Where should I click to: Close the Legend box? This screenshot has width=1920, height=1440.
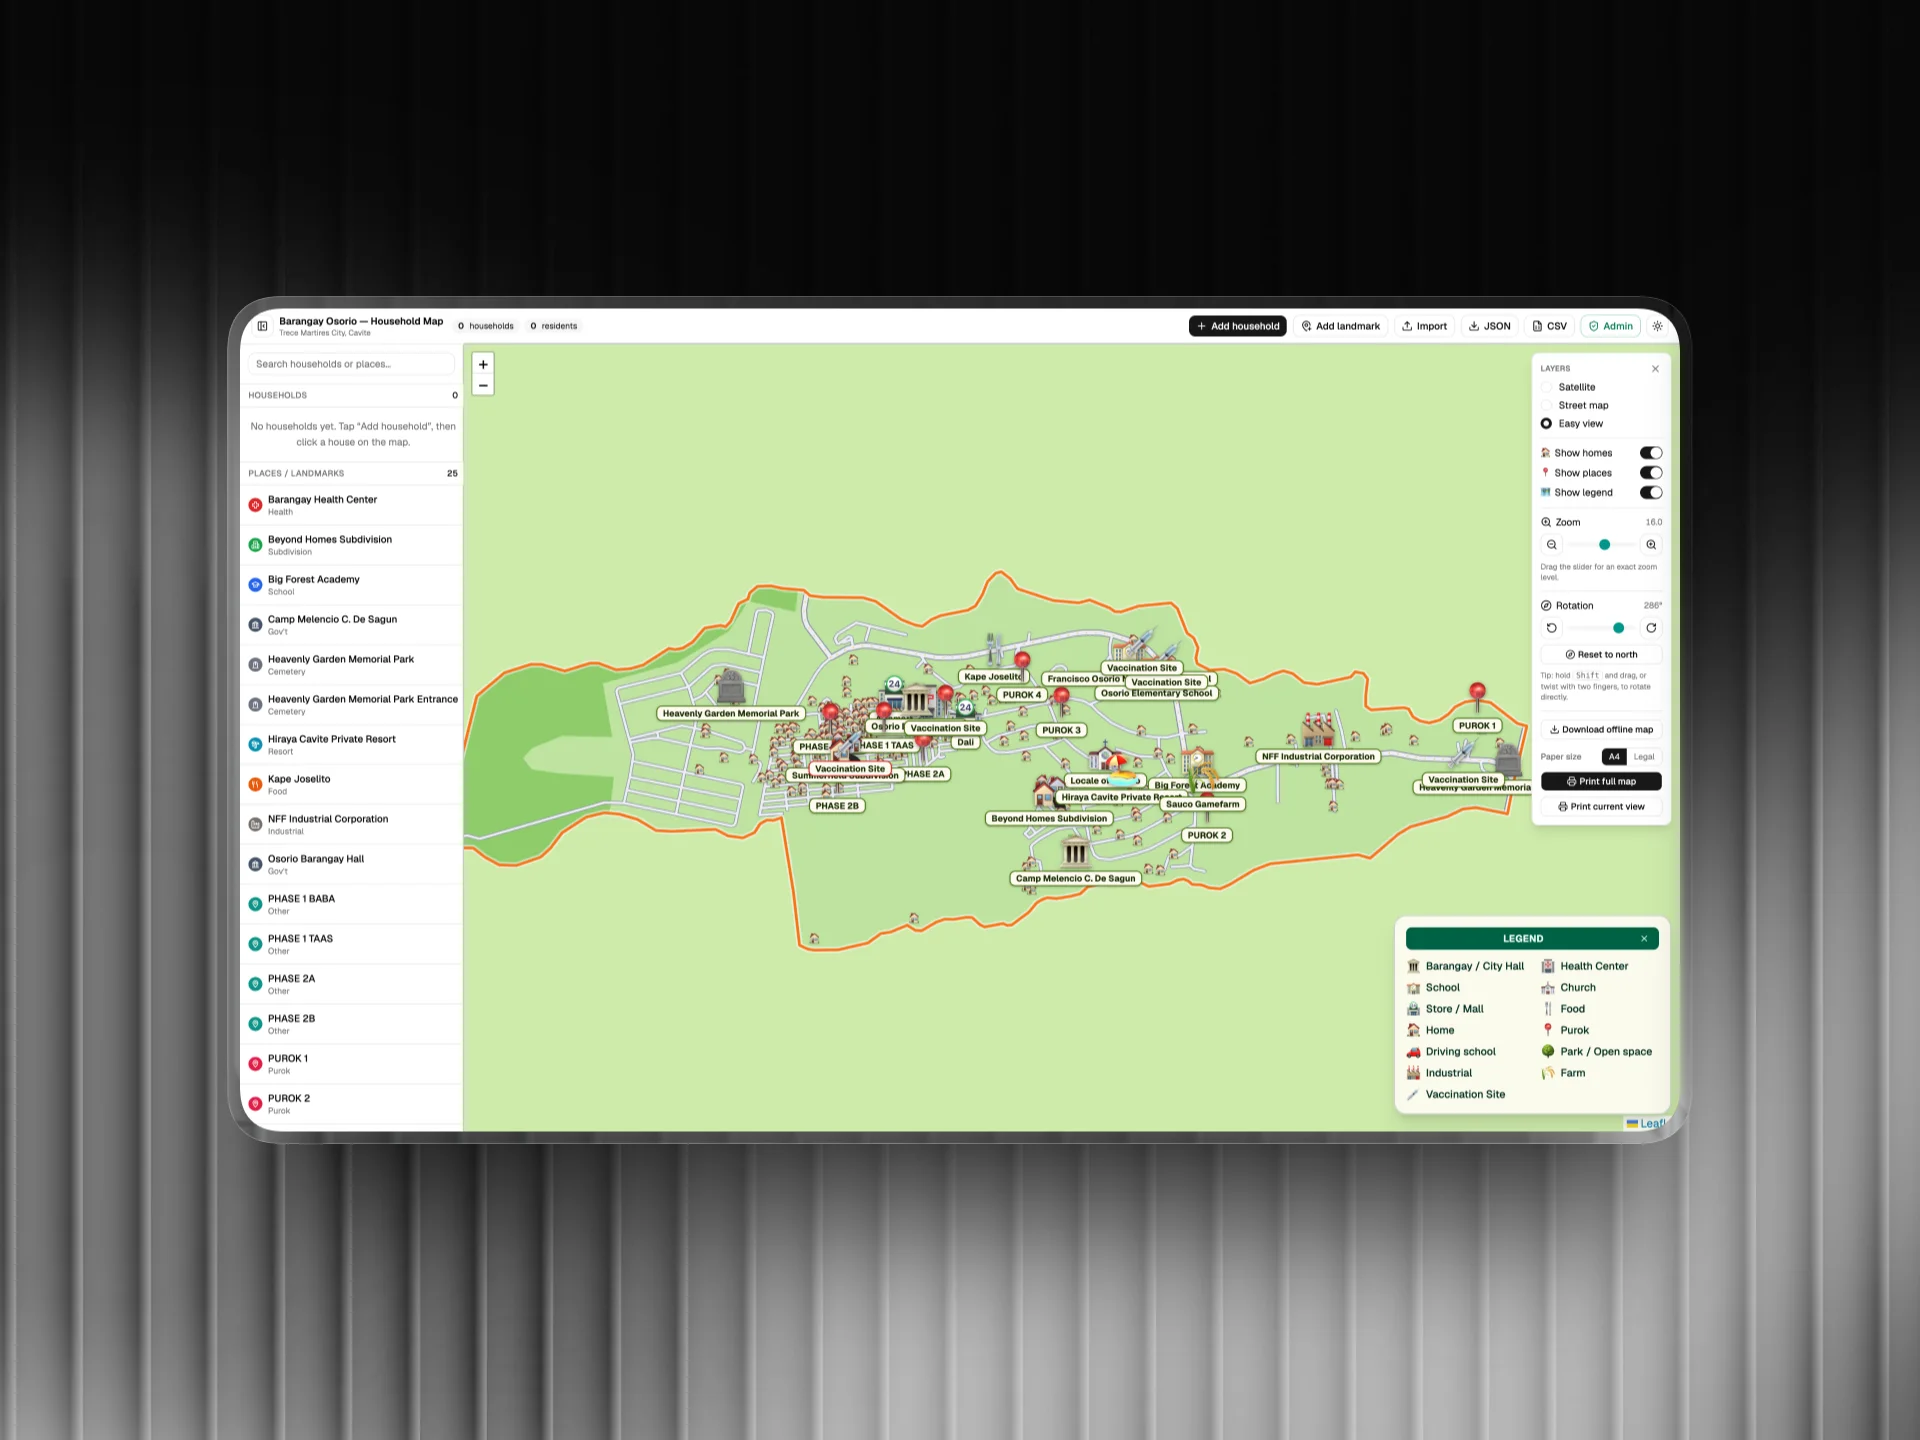[1643, 938]
